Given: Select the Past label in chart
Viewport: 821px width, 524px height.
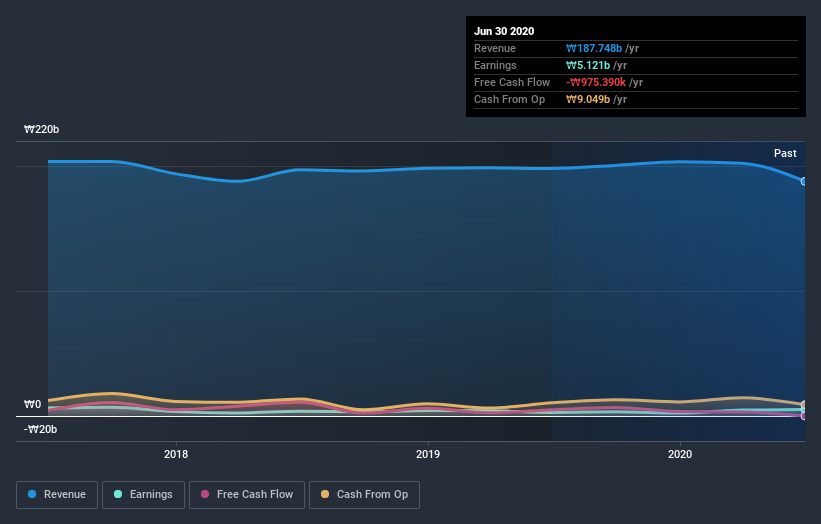Looking at the screenshot, I should pos(785,153).
